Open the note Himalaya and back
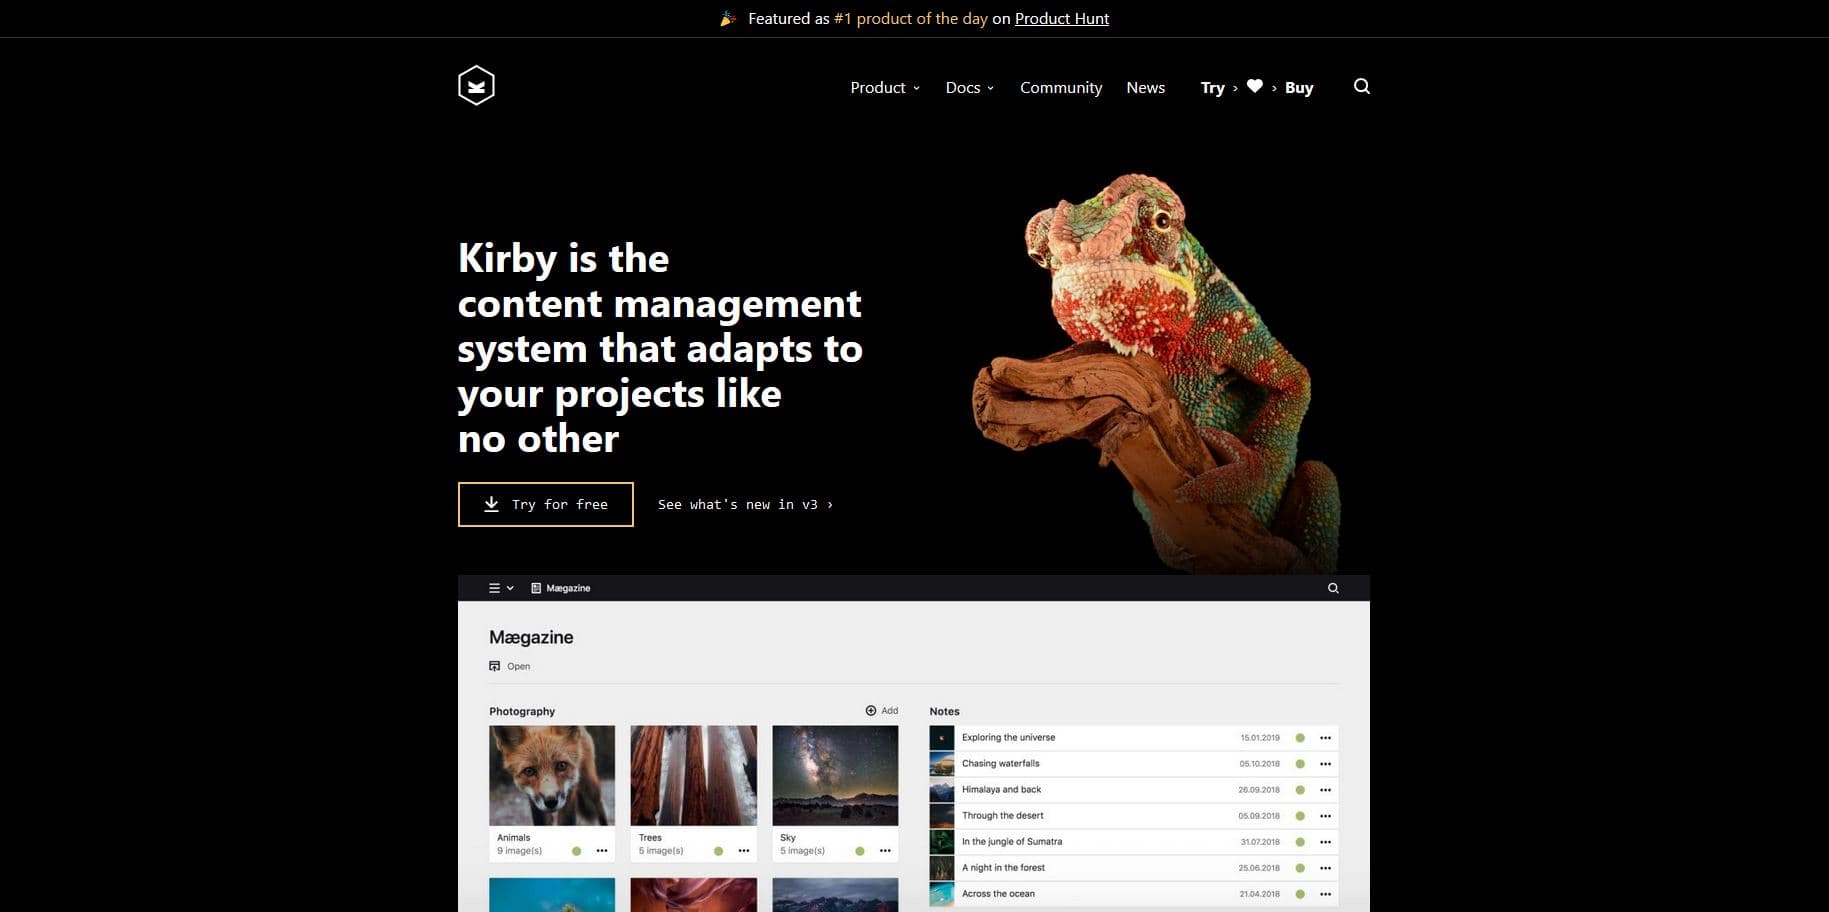Viewport: 1829px width, 912px height. pyautogui.click(x=1001, y=790)
